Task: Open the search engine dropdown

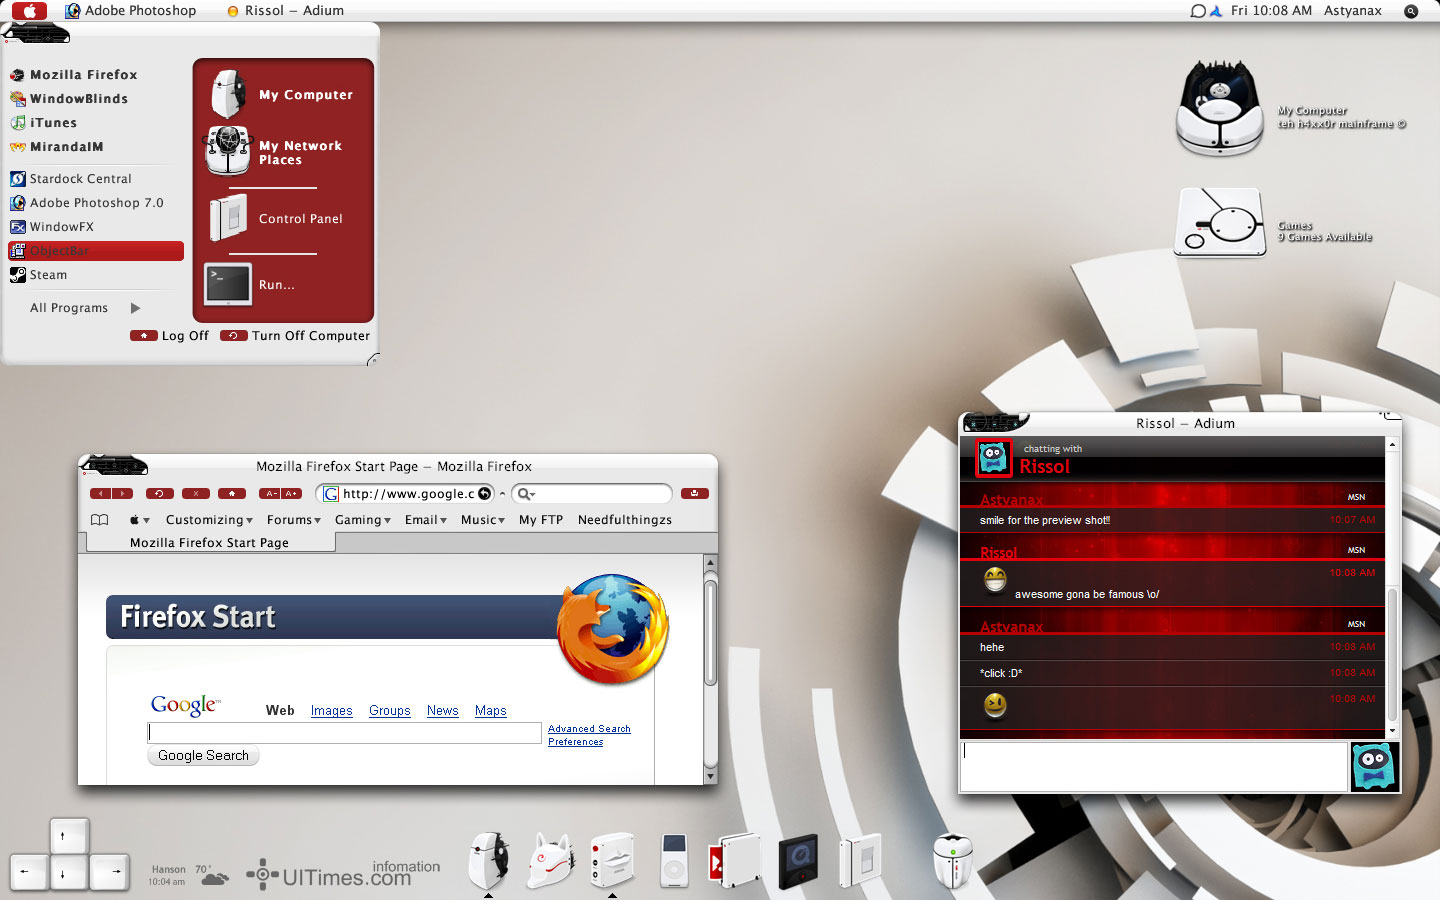Action: [x=527, y=494]
